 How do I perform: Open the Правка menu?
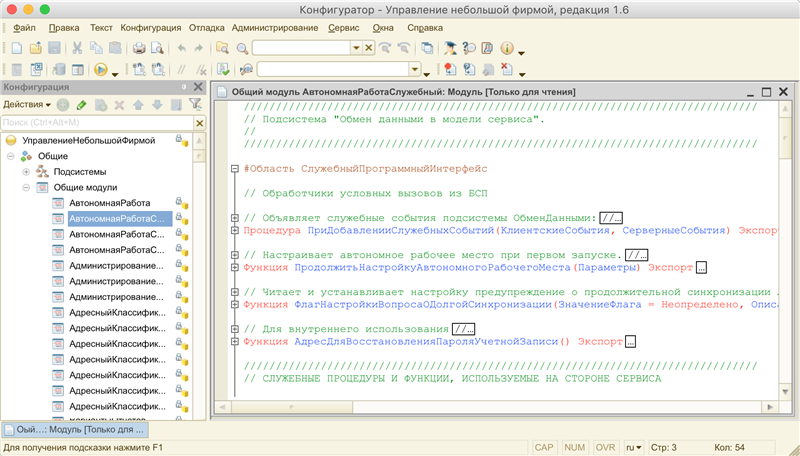64,28
